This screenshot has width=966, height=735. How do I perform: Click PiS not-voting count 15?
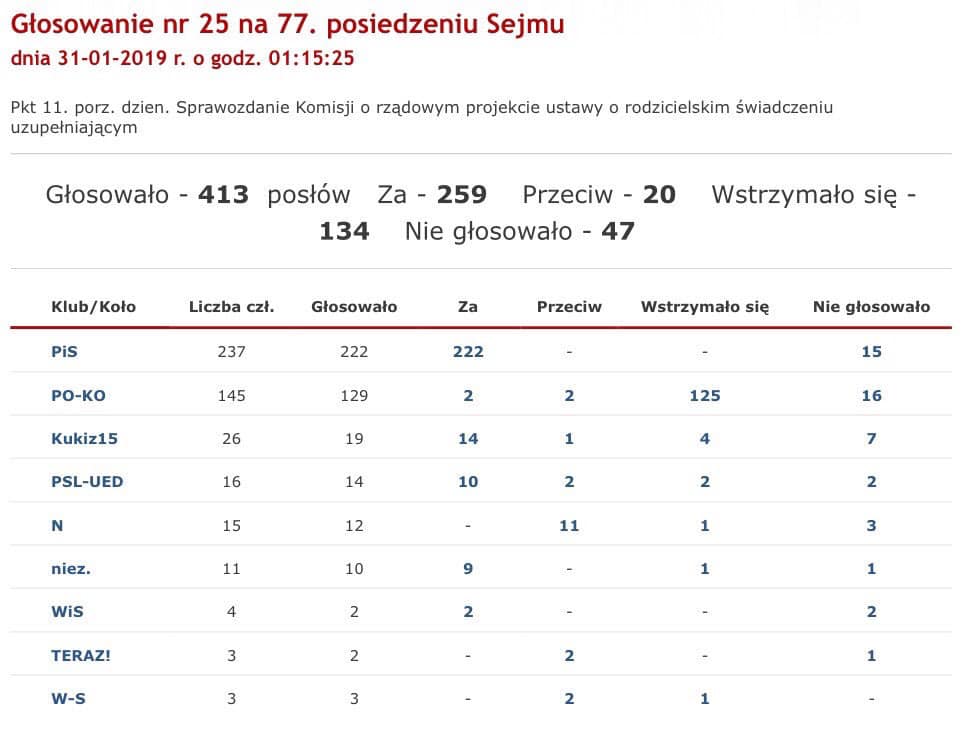[871, 352]
